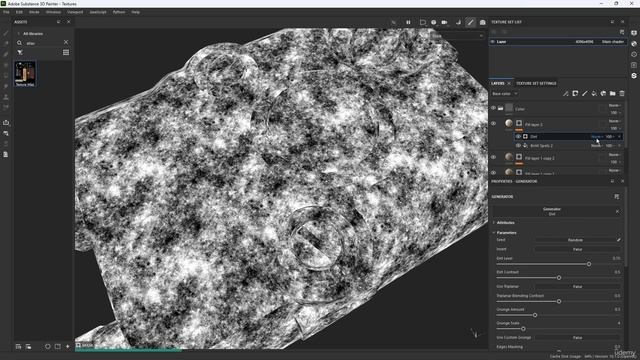The image size is (640, 360).
Task: Pause the viewport rendering
Action: 408,22
